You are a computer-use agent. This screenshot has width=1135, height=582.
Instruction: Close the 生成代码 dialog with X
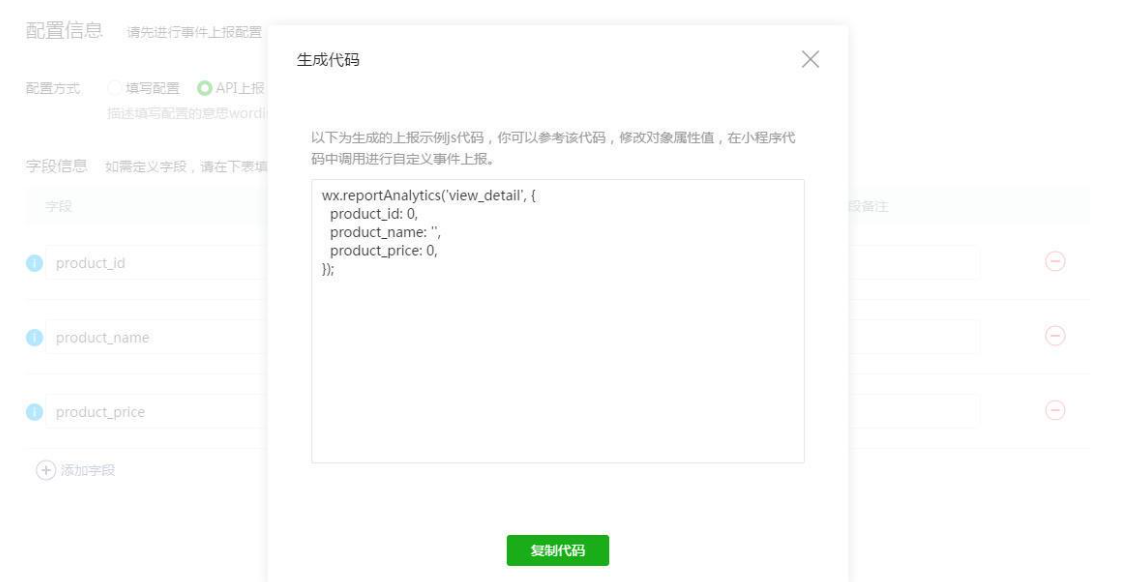point(810,59)
